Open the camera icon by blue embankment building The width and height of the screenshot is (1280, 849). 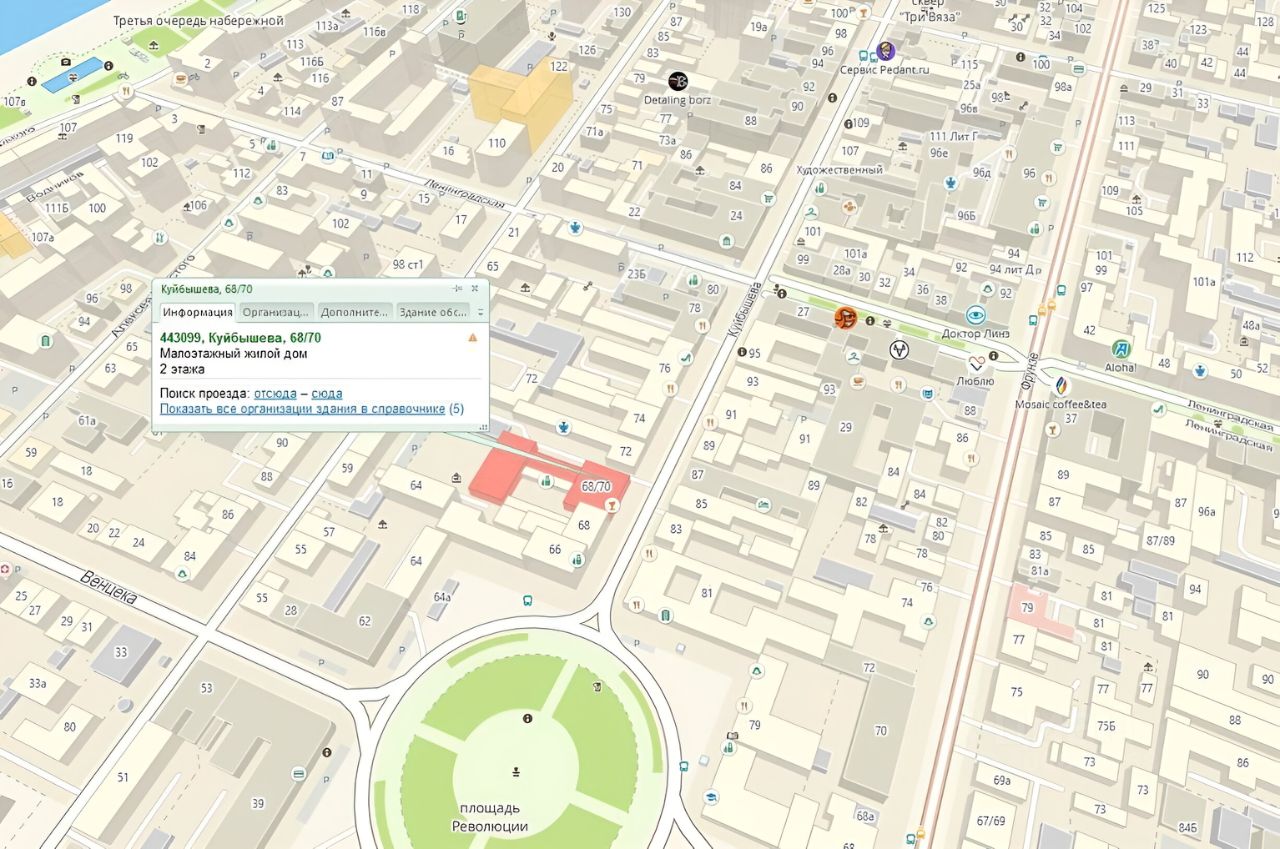pos(66,62)
